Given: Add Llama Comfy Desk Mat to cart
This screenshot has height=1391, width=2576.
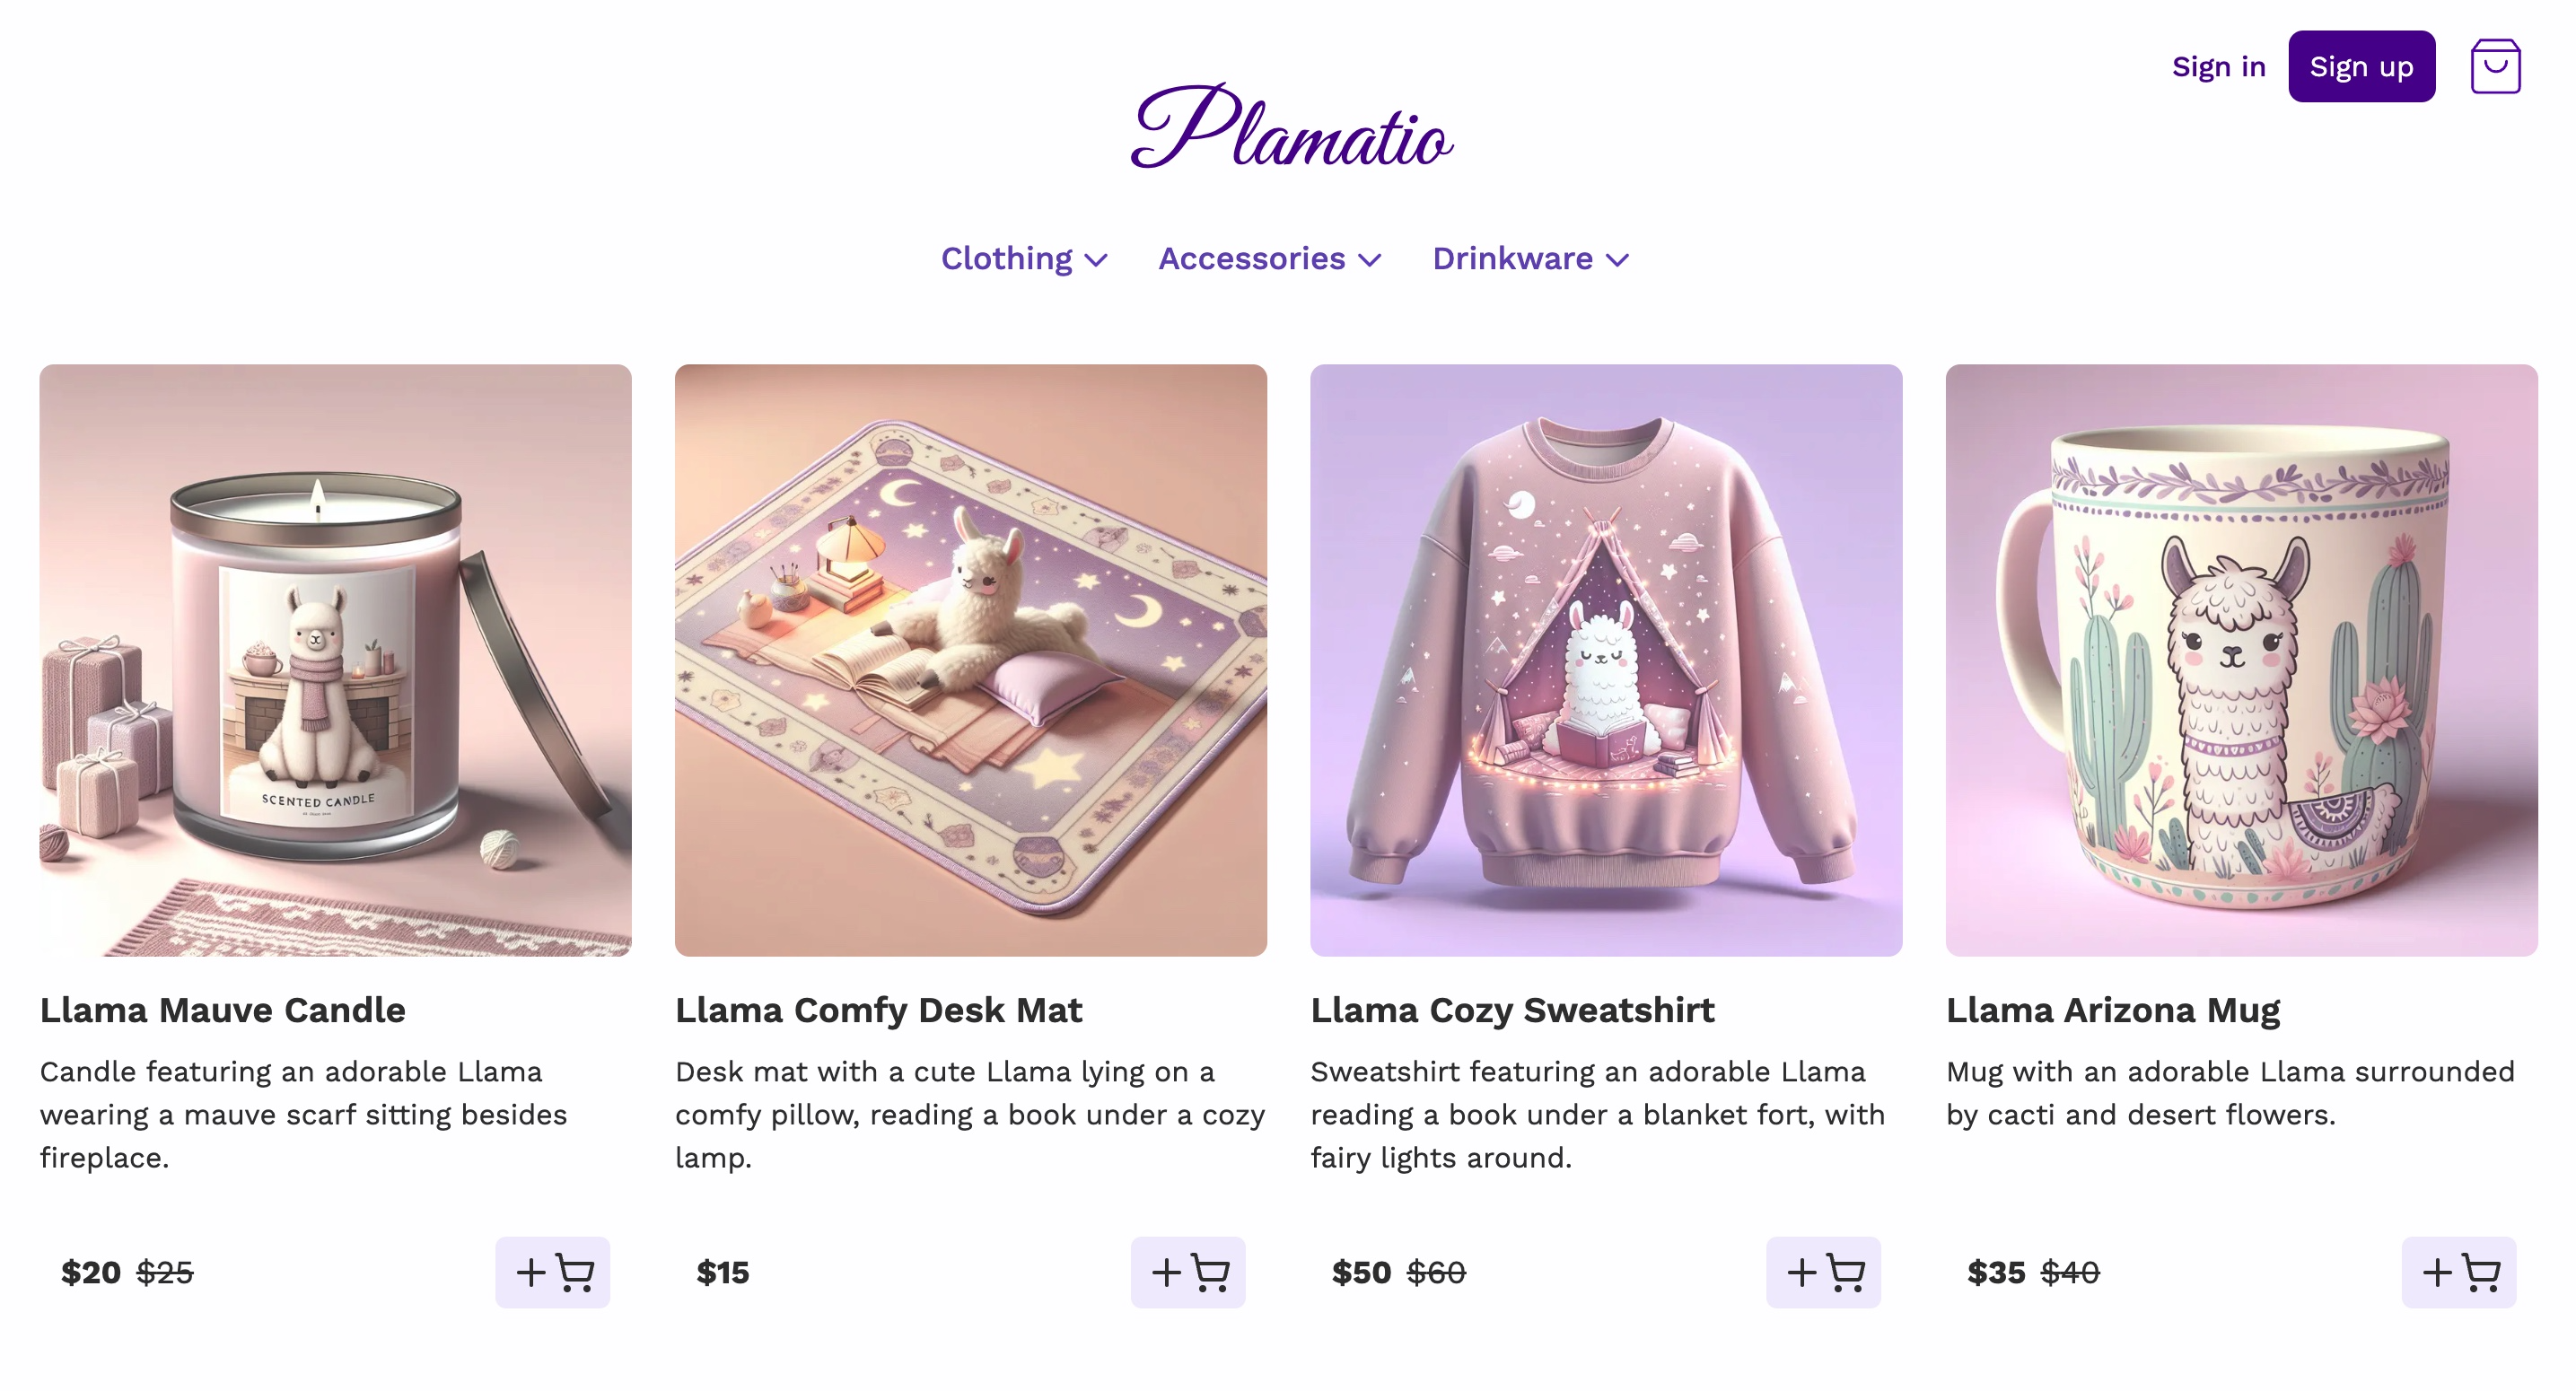Looking at the screenshot, I should coord(1188,1272).
